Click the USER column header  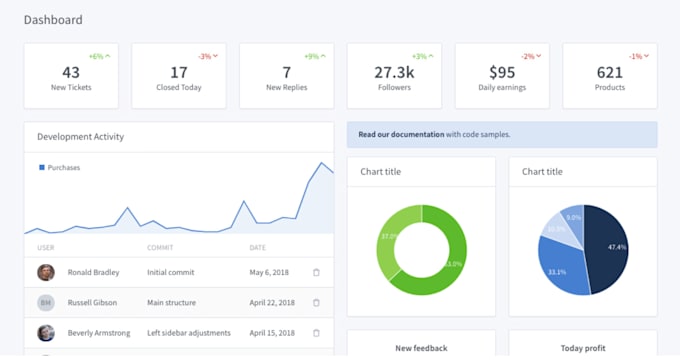(x=46, y=248)
